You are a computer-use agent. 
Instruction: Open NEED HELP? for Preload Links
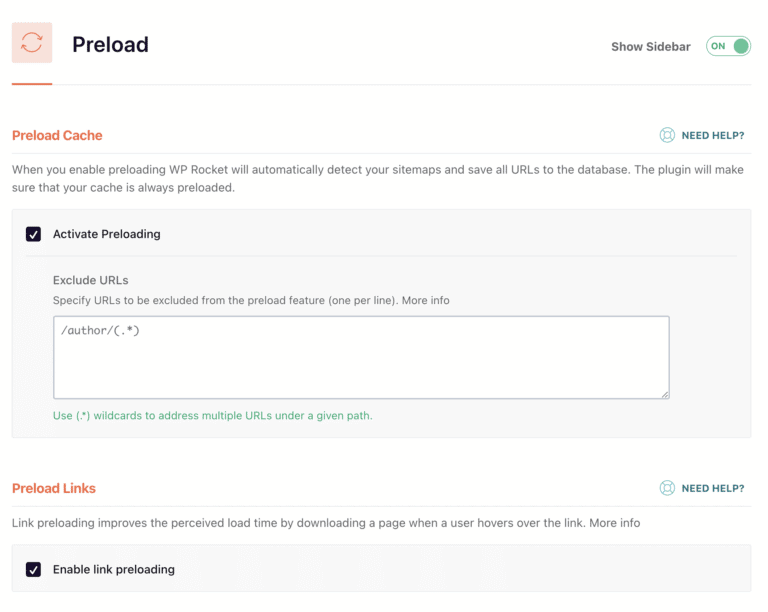pos(713,489)
